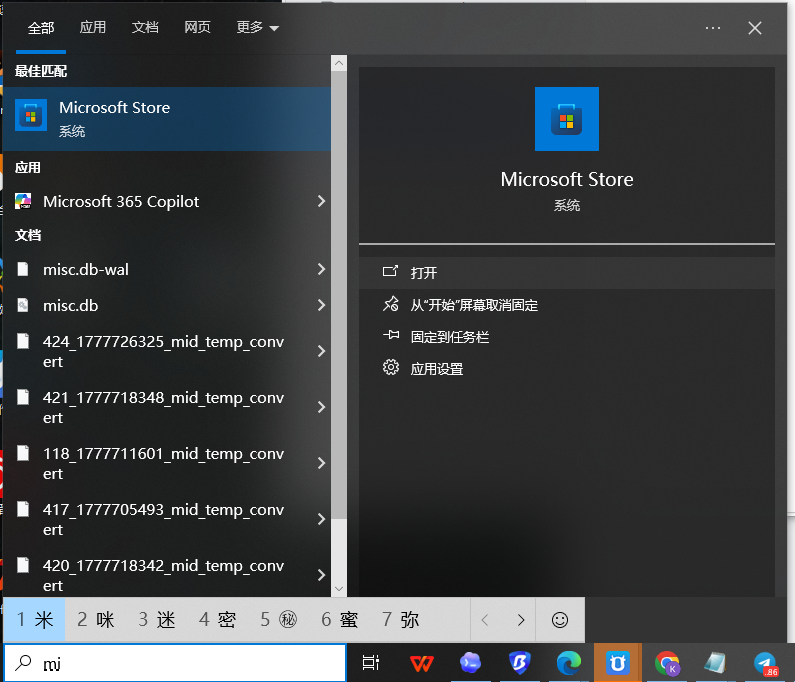Unpin from Start via 从"开始"屏幕取消固定
795x682 pixels.
tap(566, 305)
